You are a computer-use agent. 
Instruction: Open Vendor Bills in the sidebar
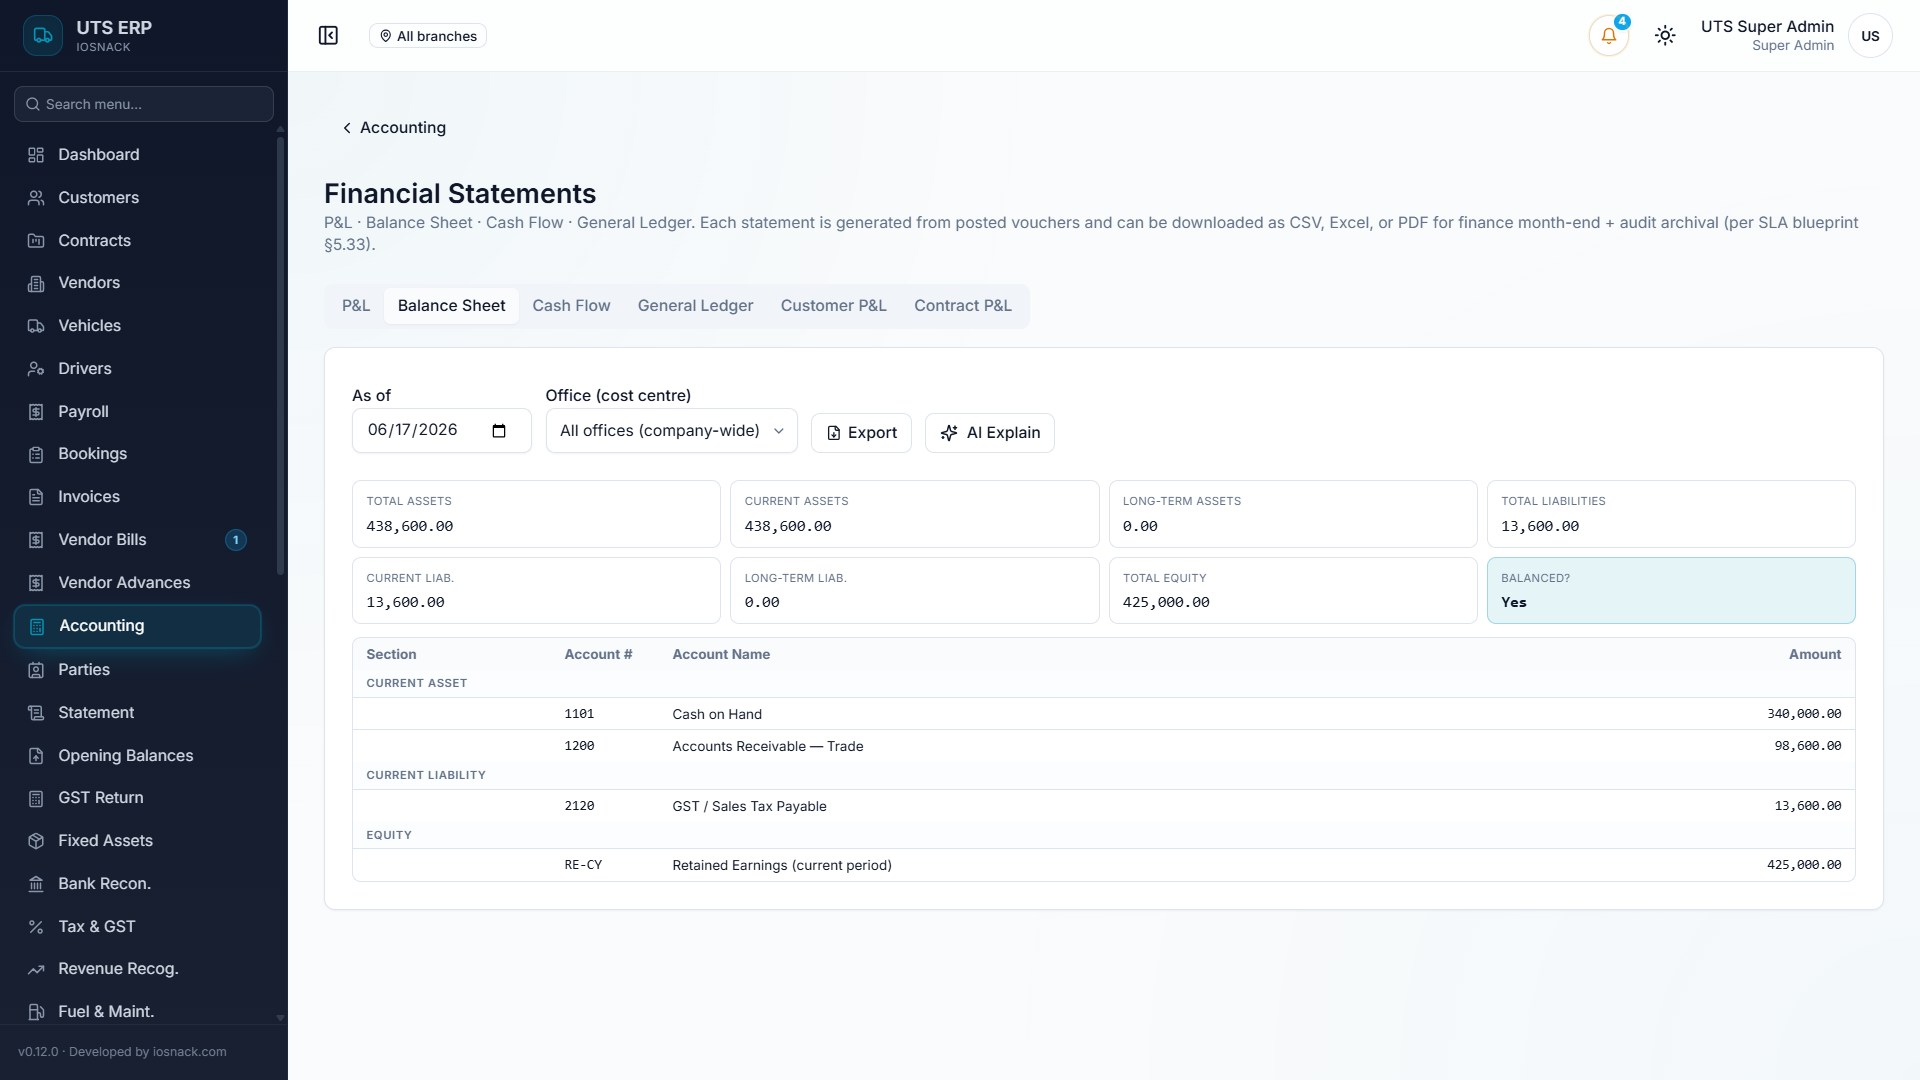138,540
